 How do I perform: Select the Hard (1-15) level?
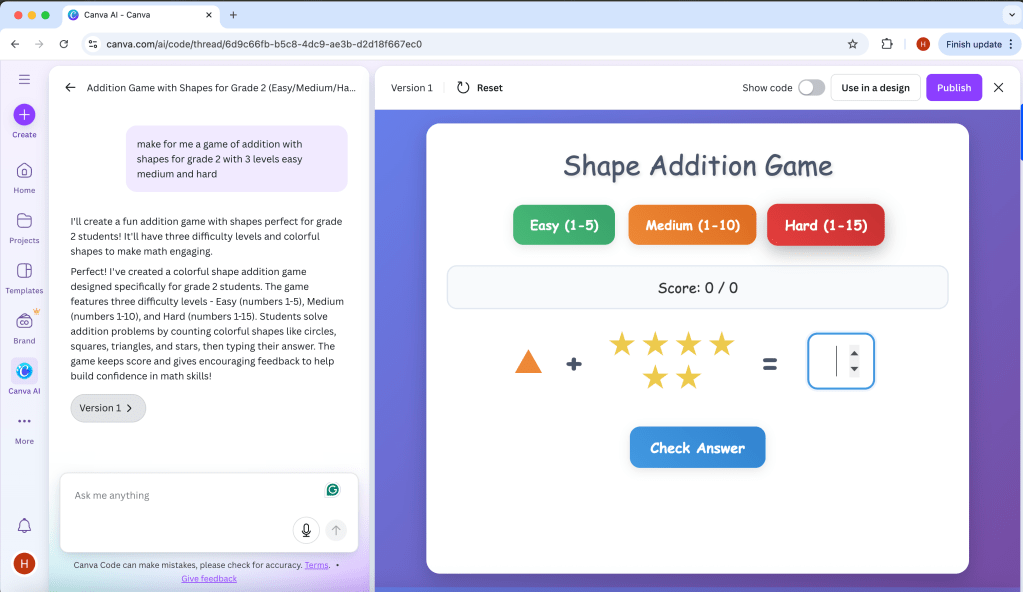pos(825,225)
